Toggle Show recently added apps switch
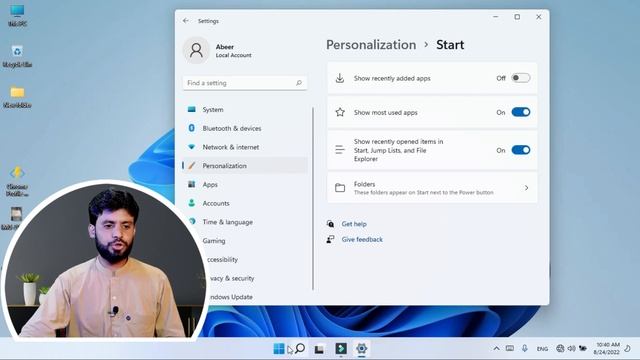The image size is (640, 360). point(521,78)
